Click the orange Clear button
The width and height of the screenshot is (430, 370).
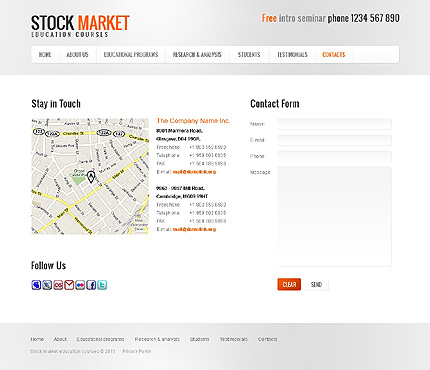[289, 284]
